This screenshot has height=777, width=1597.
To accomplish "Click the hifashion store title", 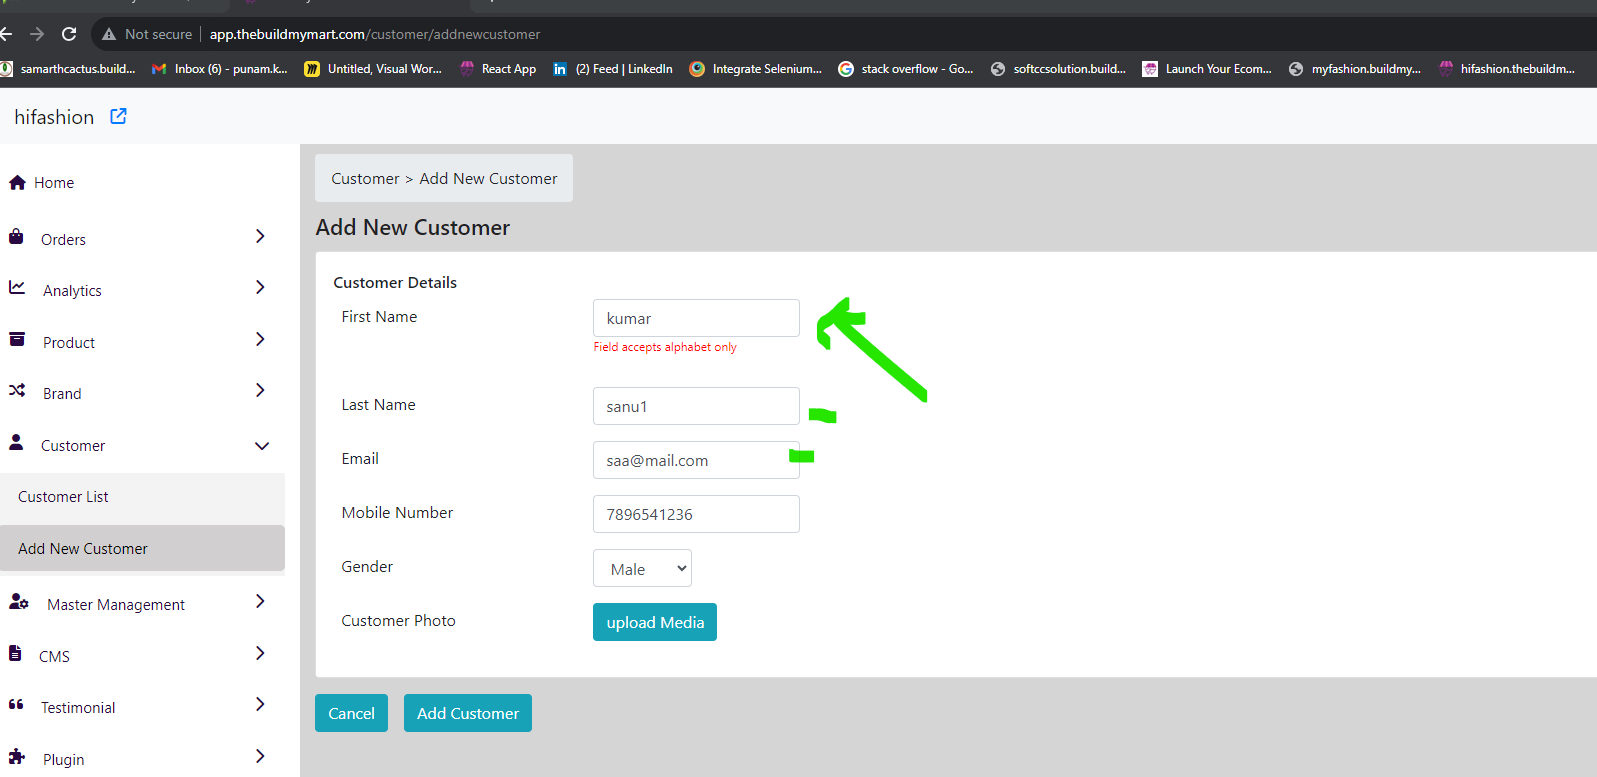I will (54, 117).
